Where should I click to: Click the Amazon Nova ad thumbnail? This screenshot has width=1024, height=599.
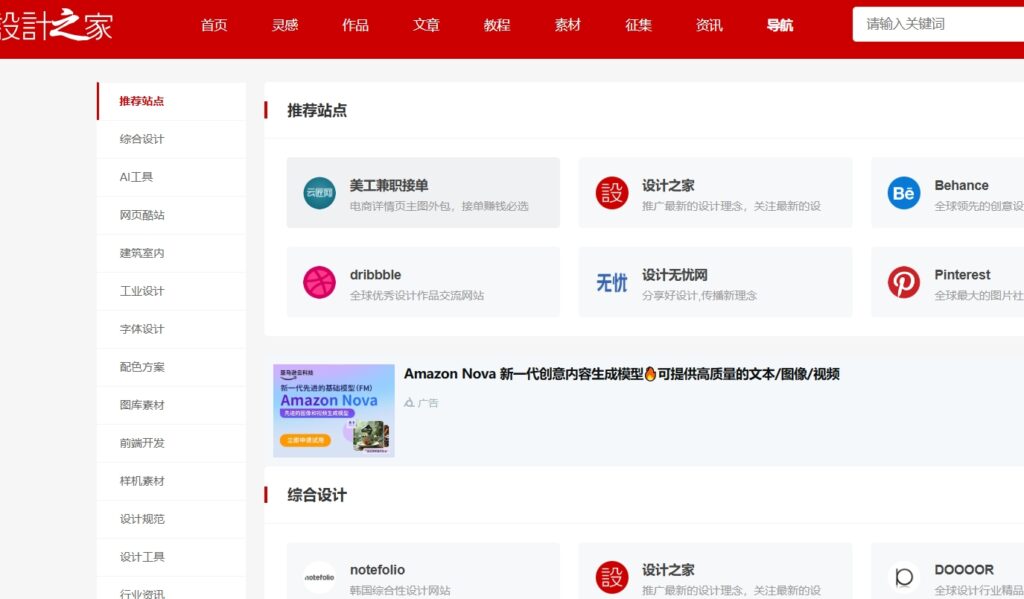tap(334, 410)
